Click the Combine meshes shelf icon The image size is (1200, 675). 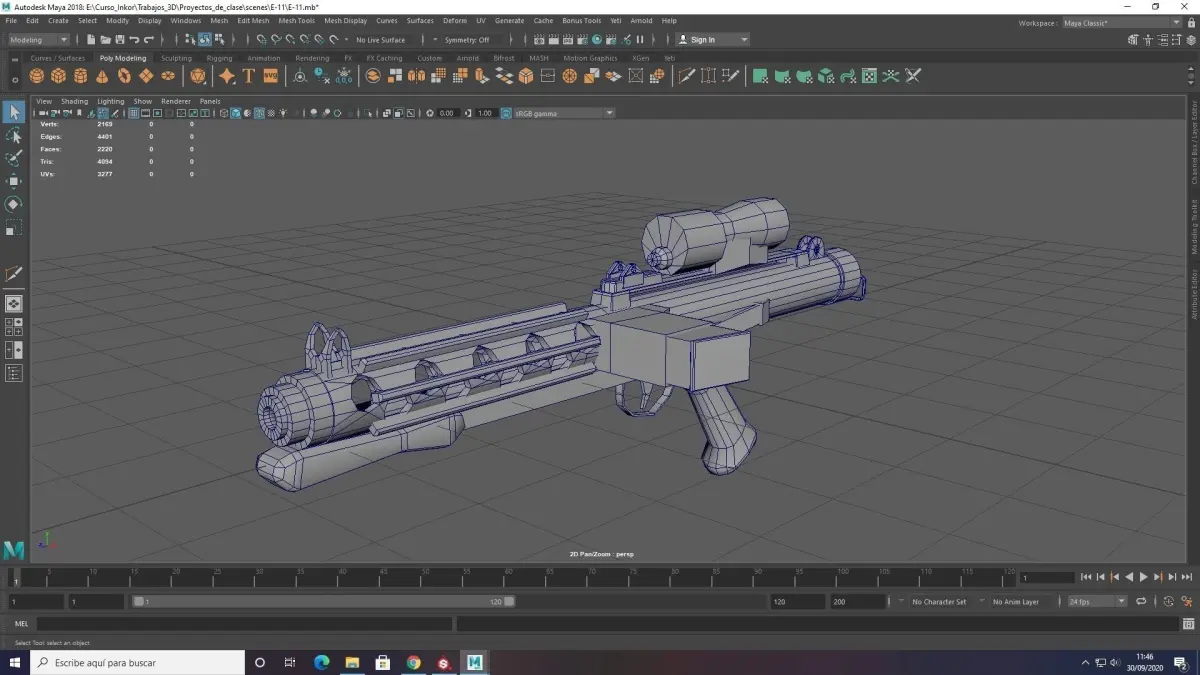point(373,76)
